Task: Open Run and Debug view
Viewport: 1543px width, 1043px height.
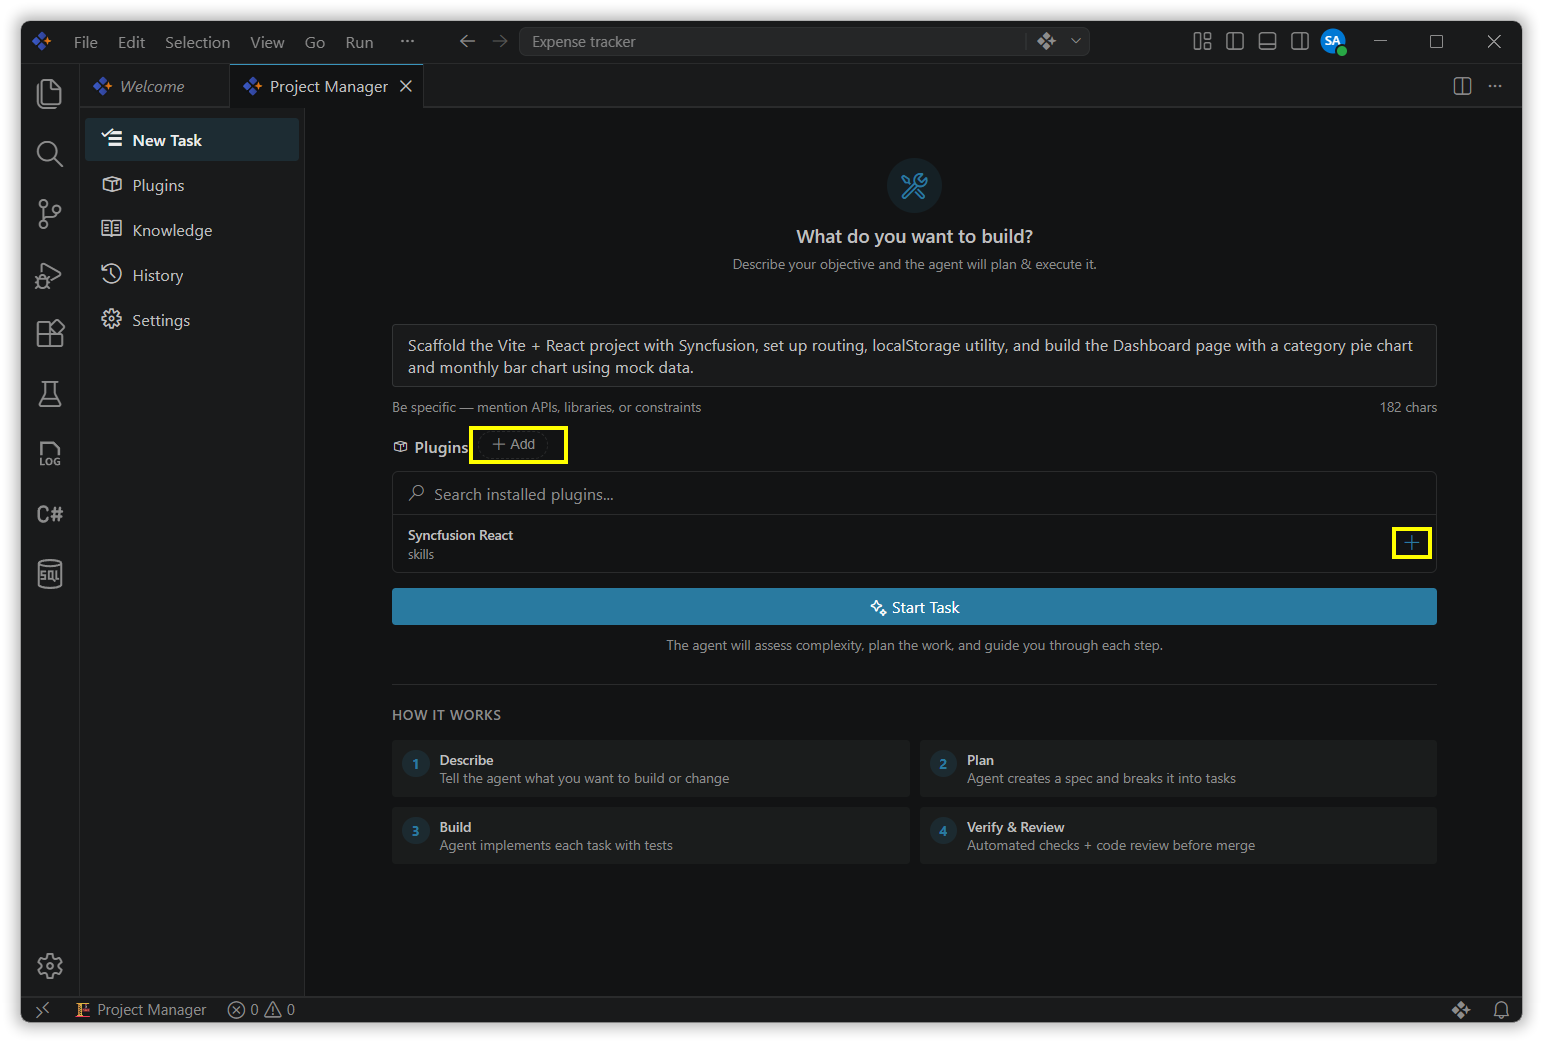Action: click(x=49, y=274)
